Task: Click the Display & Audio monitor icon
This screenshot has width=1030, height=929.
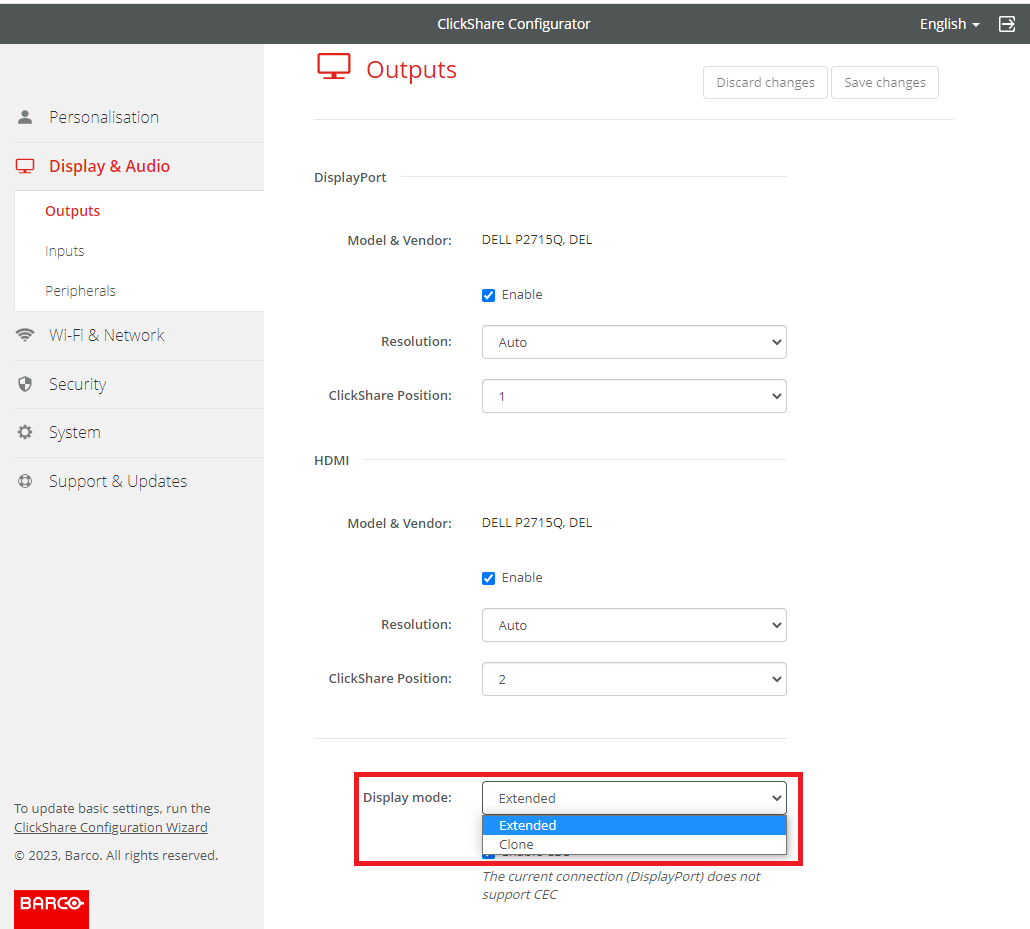Action: tap(25, 167)
